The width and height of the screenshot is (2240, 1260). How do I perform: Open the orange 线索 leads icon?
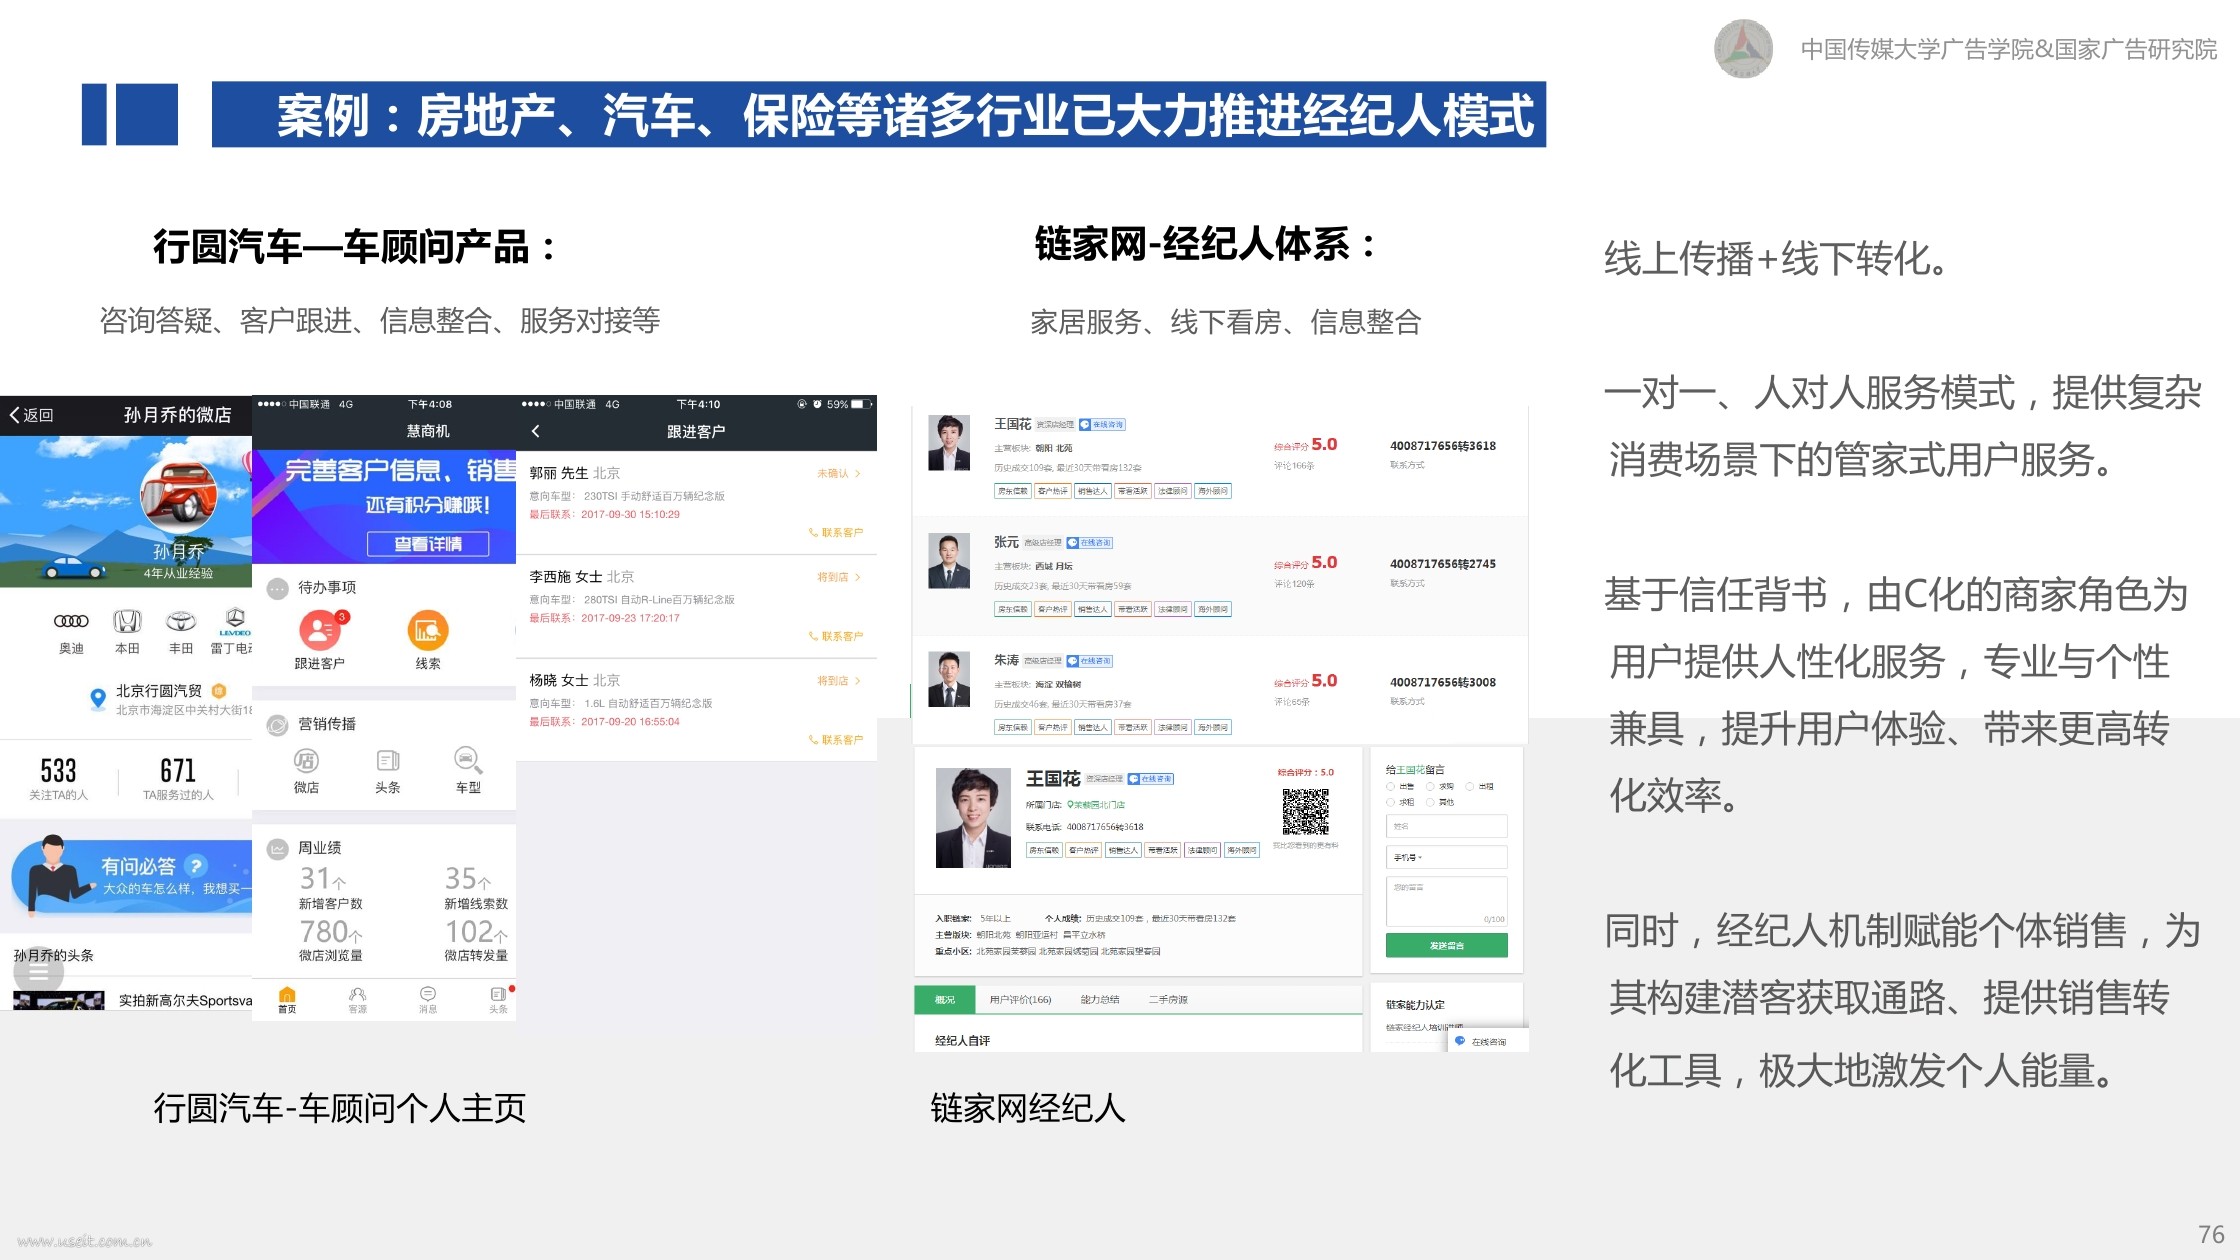(427, 630)
